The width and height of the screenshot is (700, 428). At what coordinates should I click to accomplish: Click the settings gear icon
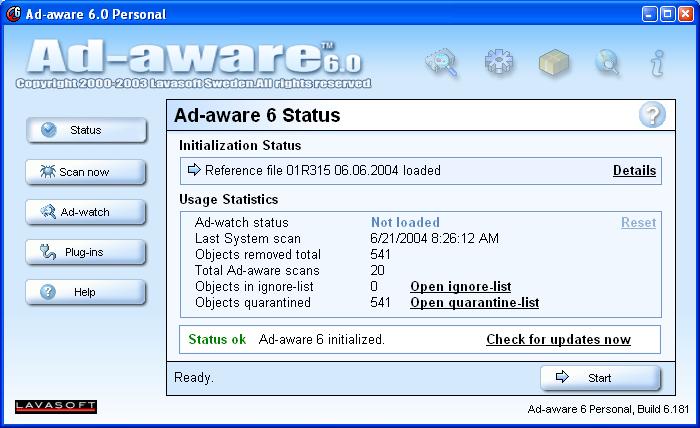(x=498, y=64)
